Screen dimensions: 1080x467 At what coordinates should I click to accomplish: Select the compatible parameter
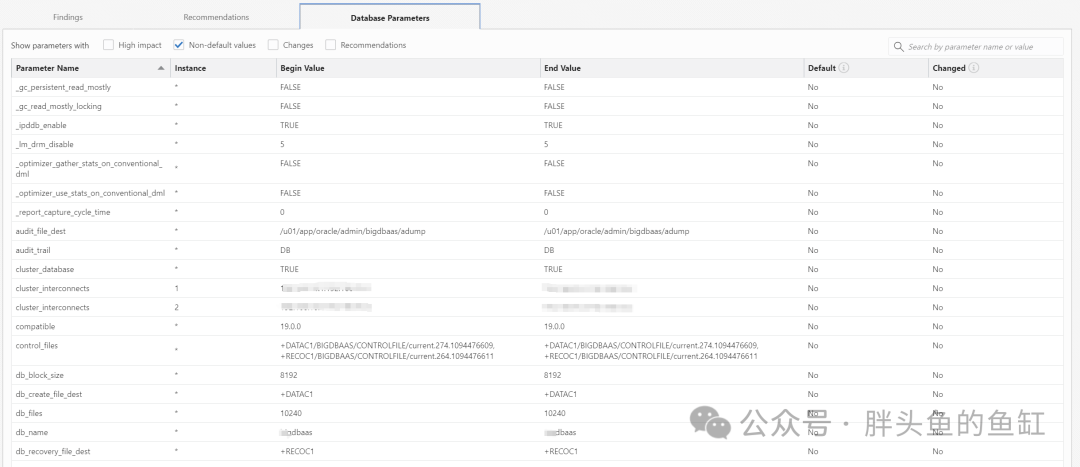pos(35,326)
